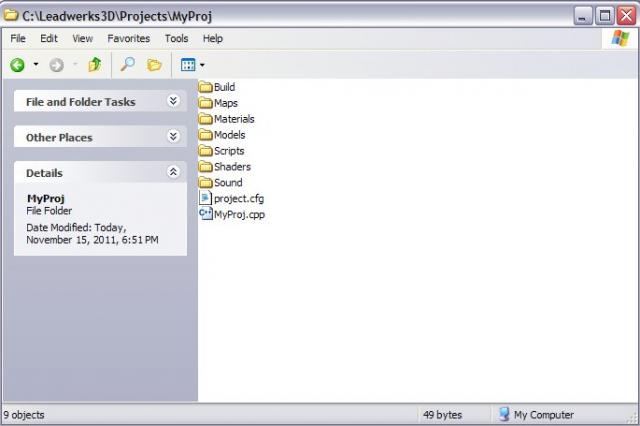Click the My Computer status bar icon
The width and height of the screenshot is (640, 426).
coord(504,414)
